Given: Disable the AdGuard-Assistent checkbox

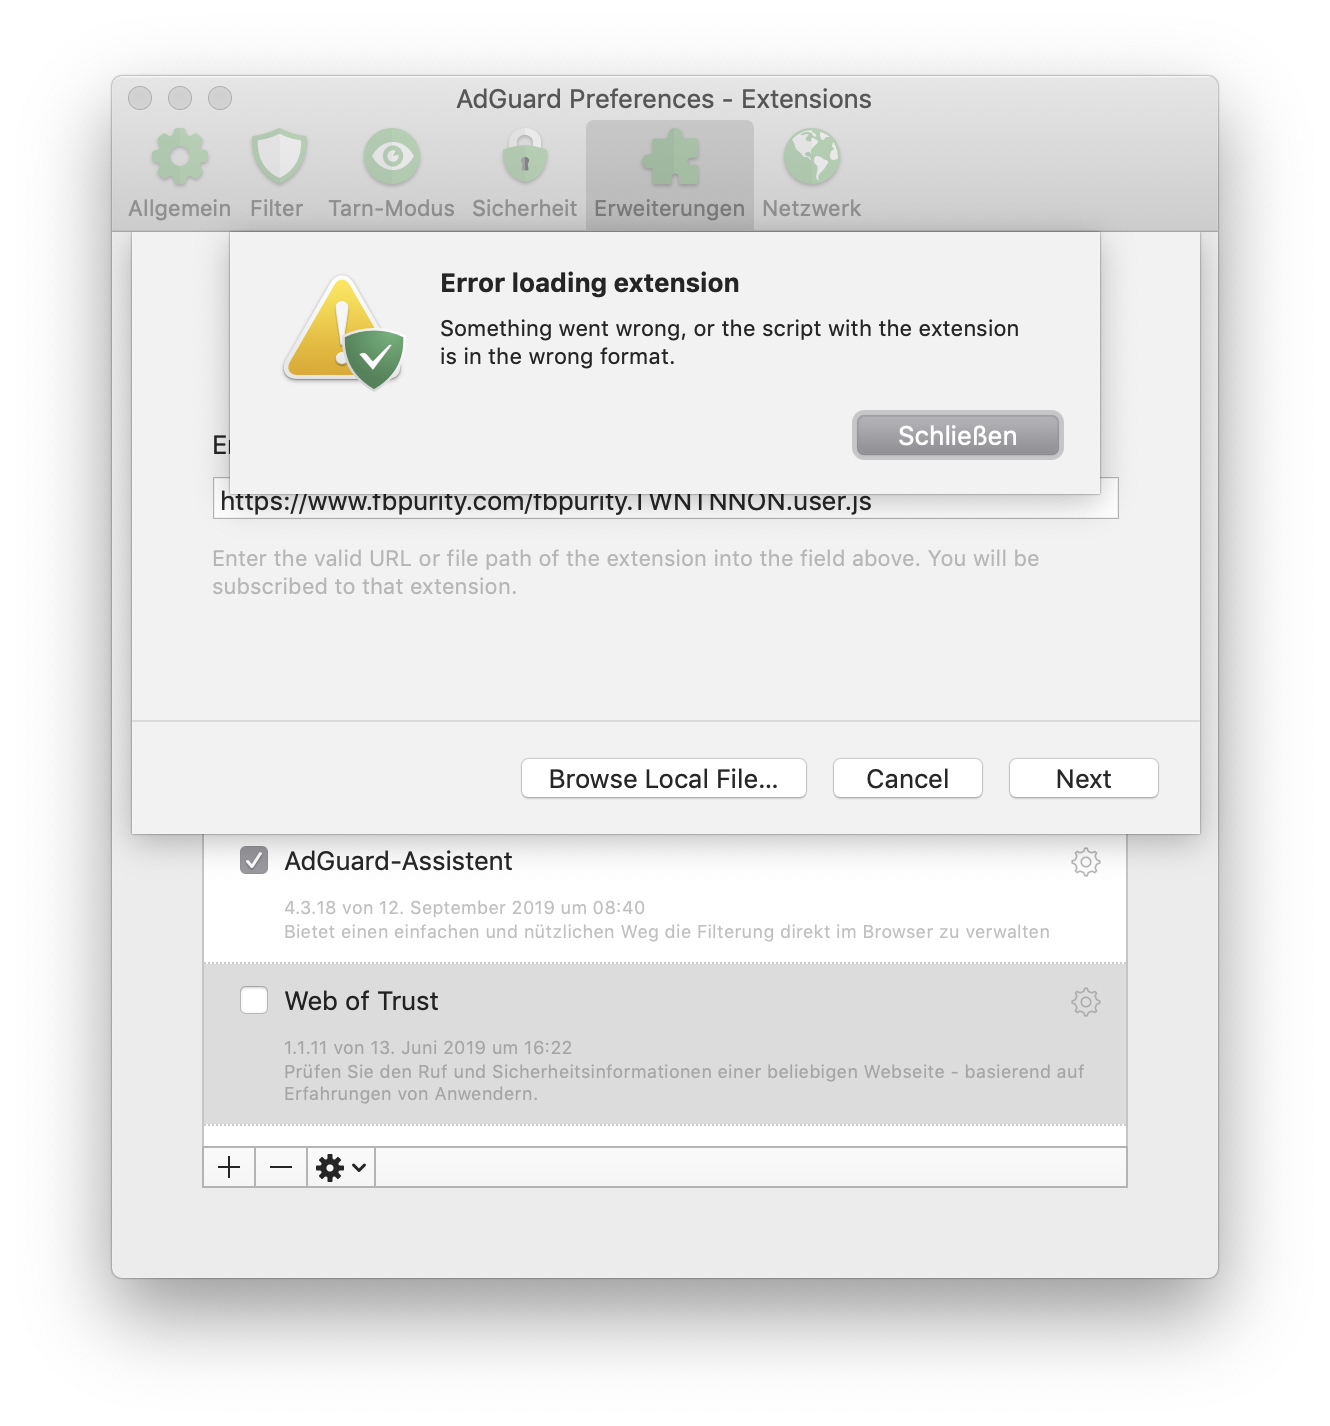Looking at the screenshot, I should (254, 860).
